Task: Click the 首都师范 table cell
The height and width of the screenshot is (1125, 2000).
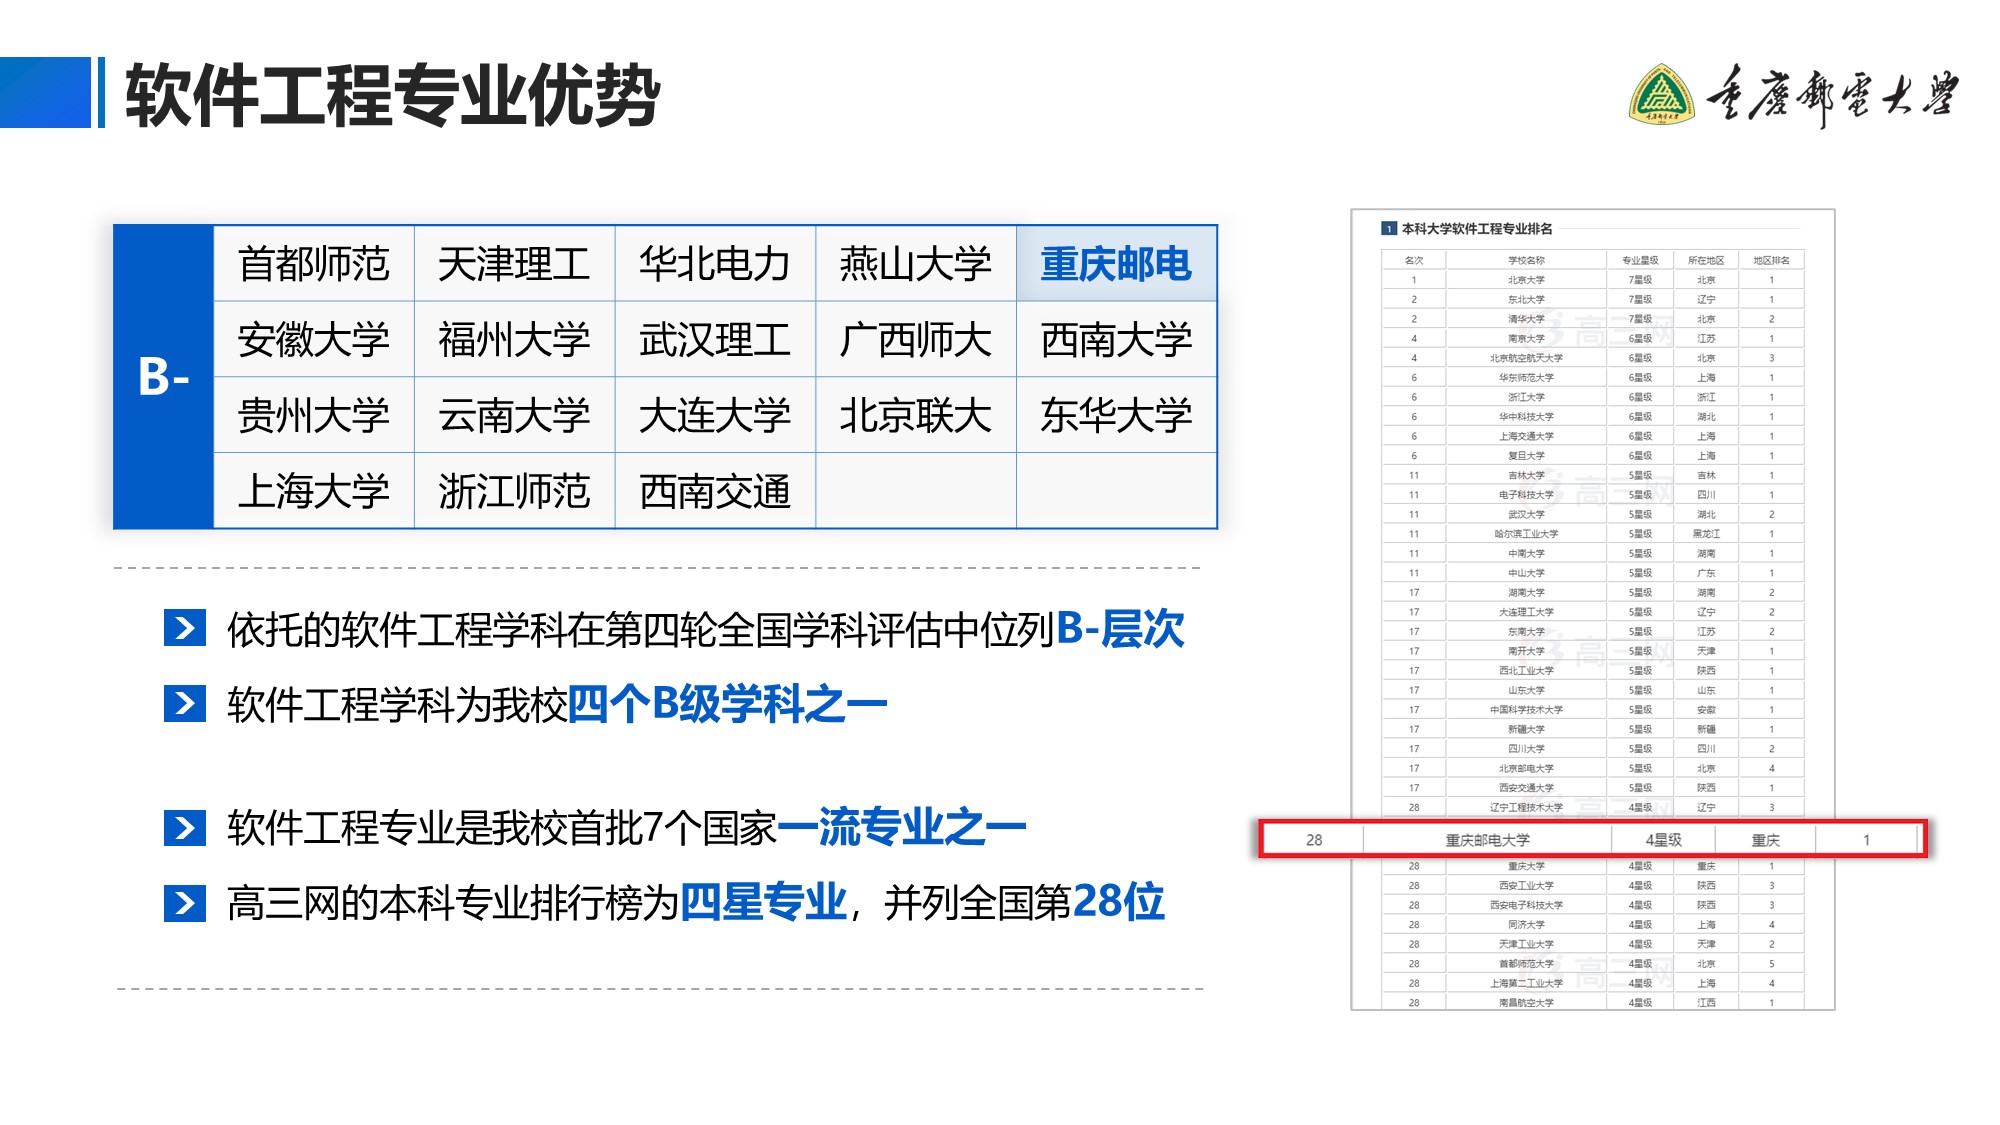Action: [314, 264]
